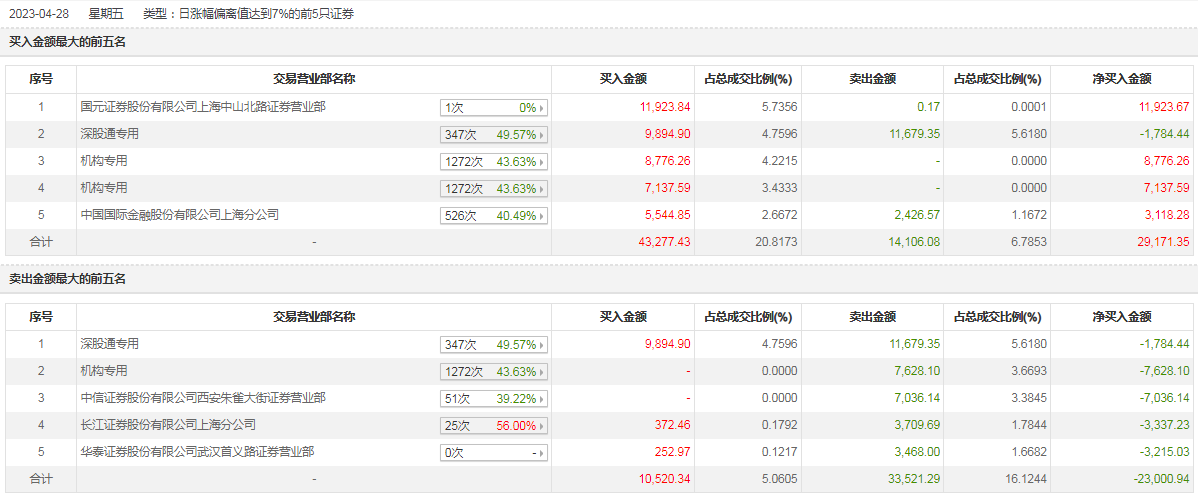Open 中信证券西安朱雀大街证券营业部 link
This screenshot has width=1198, height=497.
pyautogui.click(x=202, y=397)
